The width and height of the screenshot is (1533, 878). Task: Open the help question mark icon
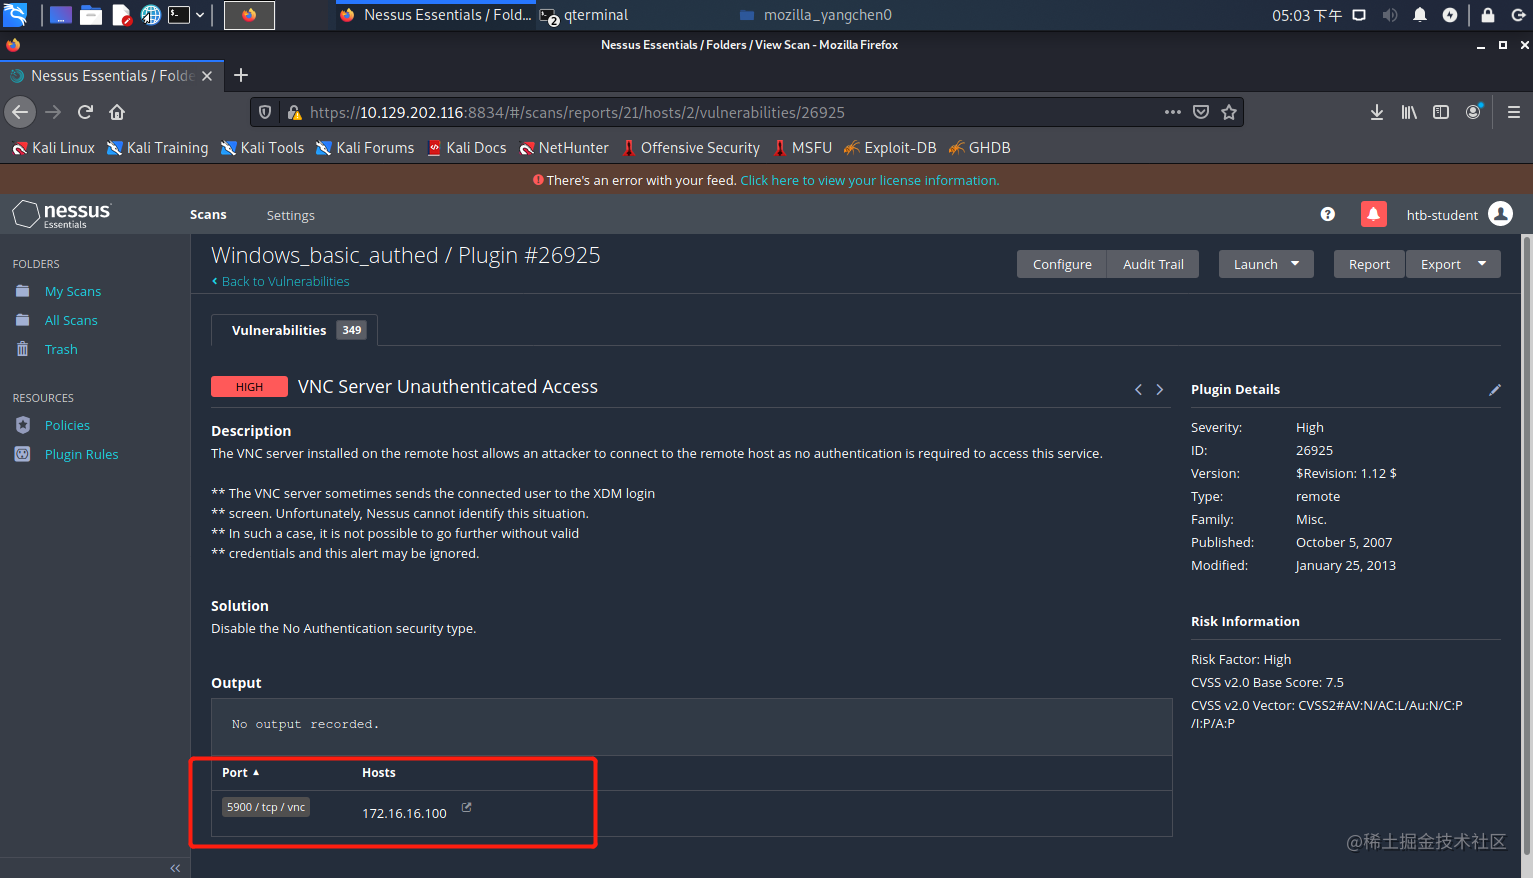(1328, 214)
